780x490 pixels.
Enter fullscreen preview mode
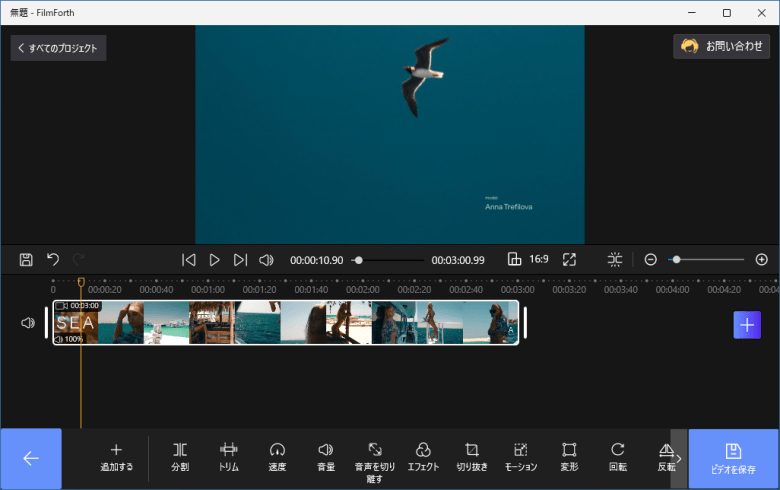click(569, 259)
